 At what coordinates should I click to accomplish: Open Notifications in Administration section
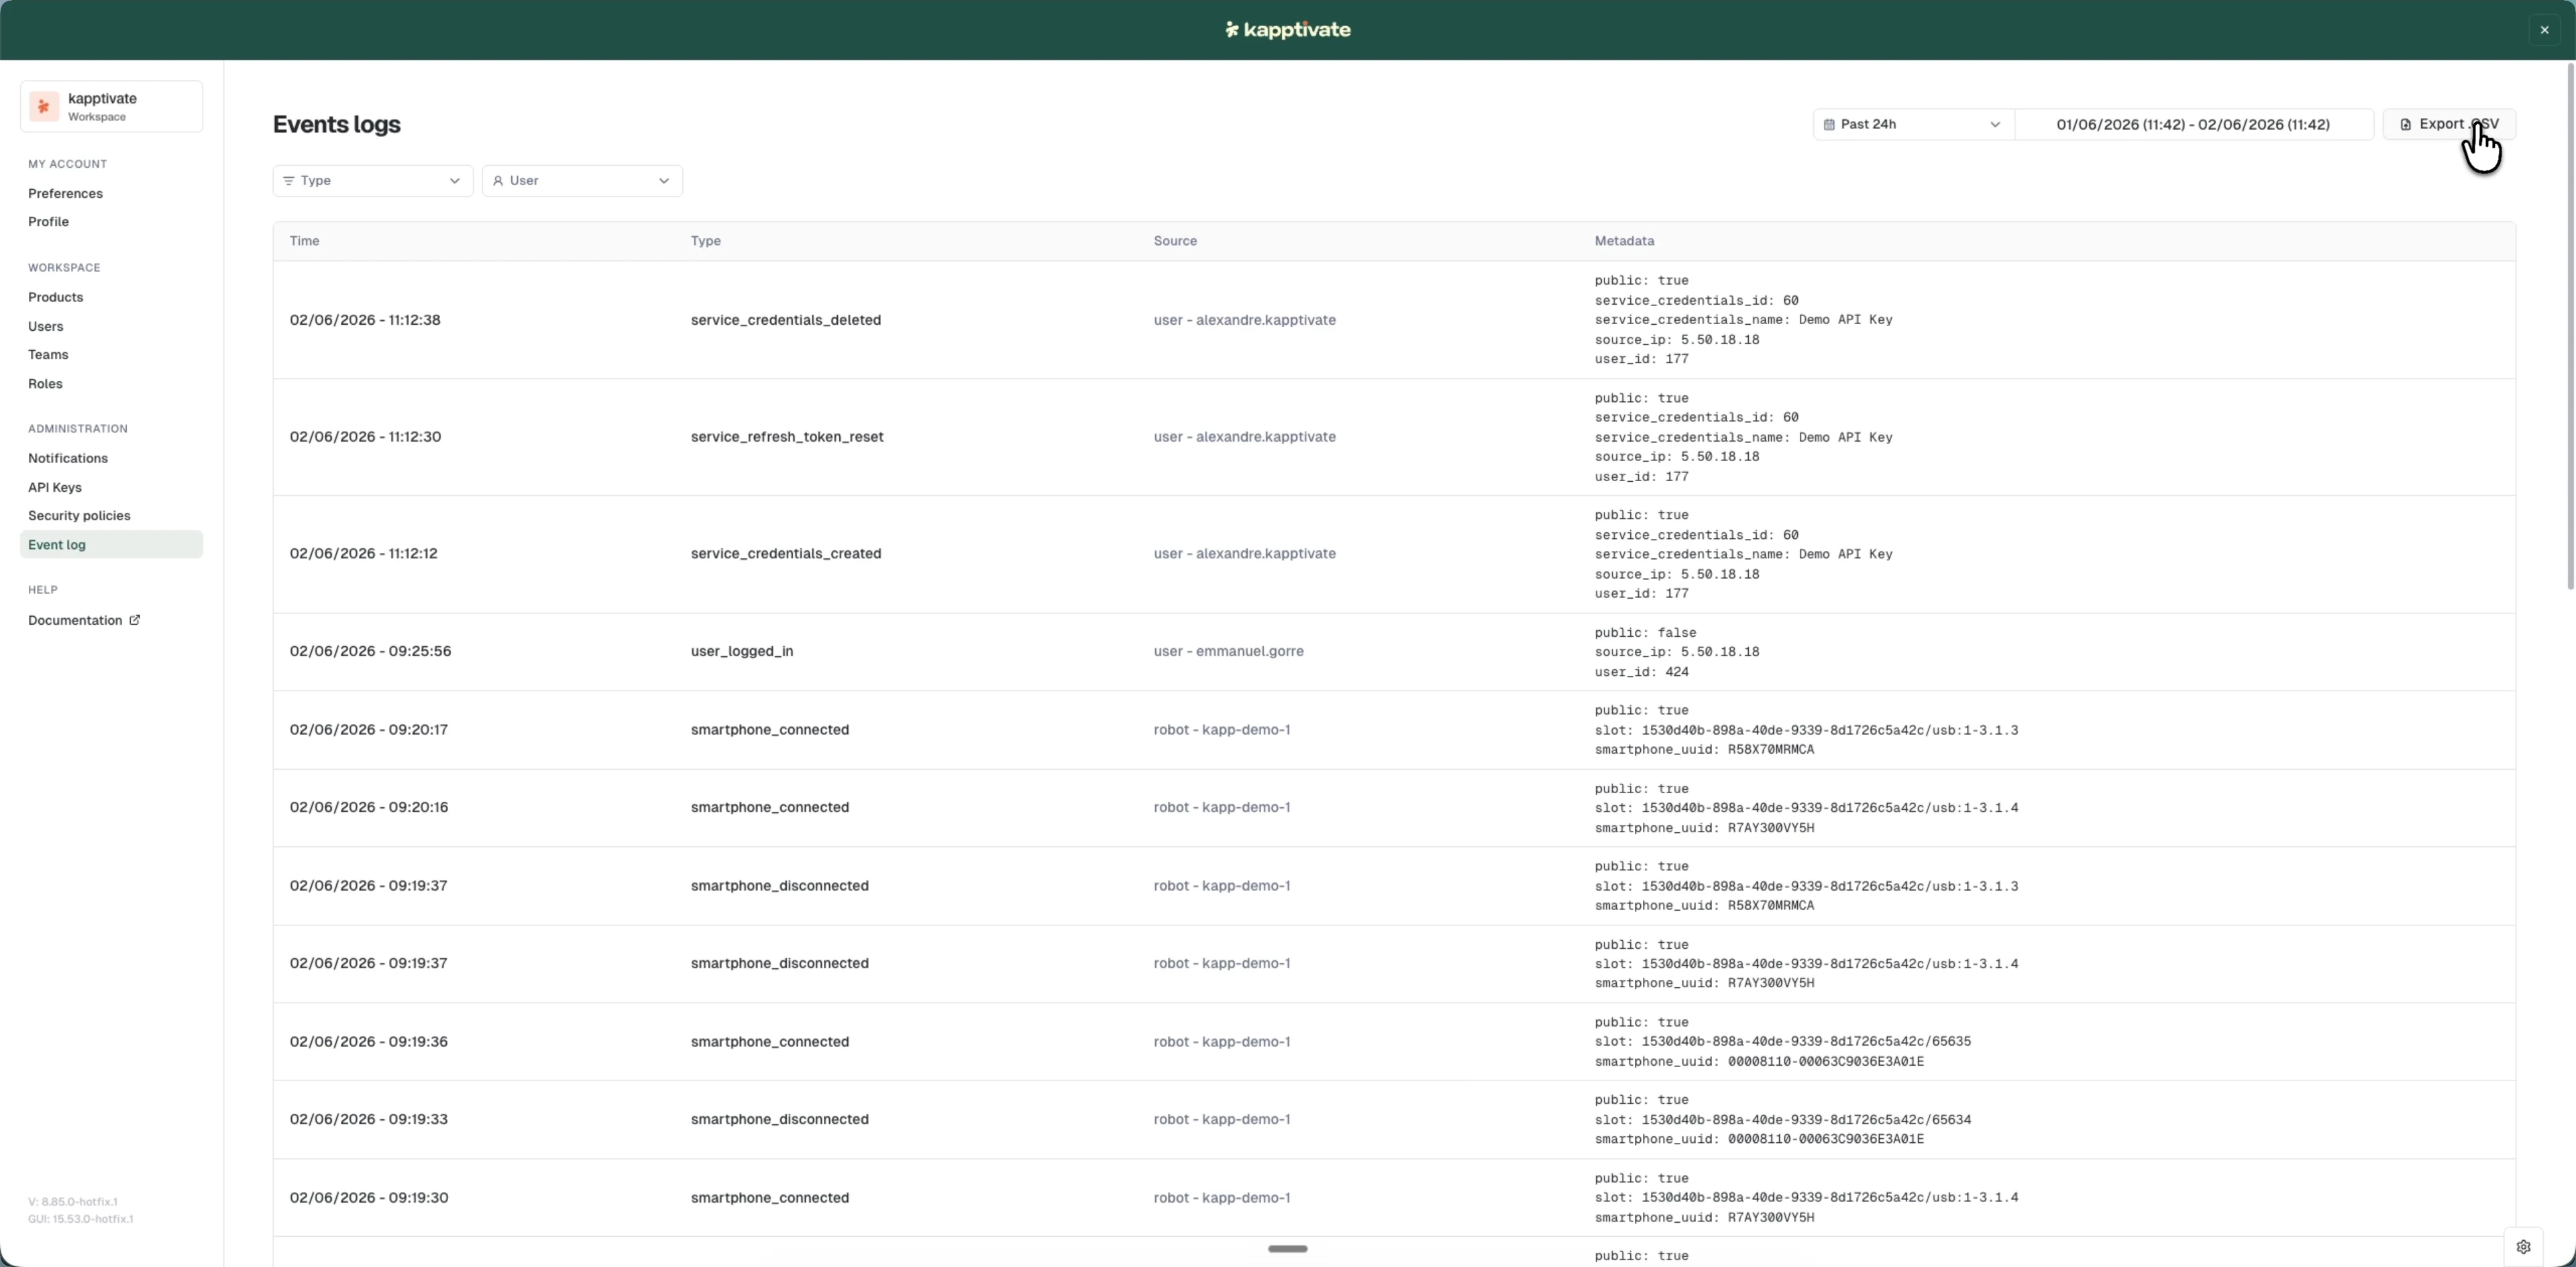pos(68,459)
